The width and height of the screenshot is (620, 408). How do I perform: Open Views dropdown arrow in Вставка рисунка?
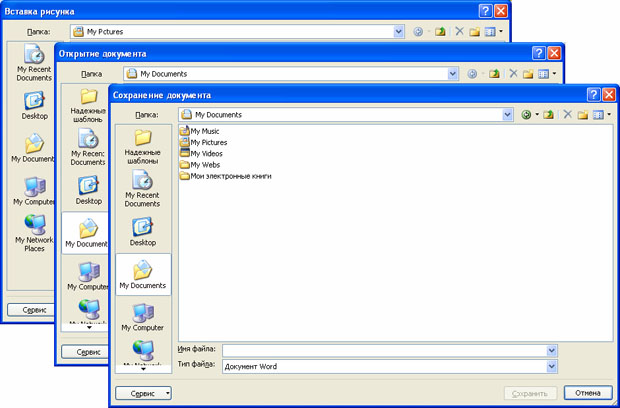point(501,32)
